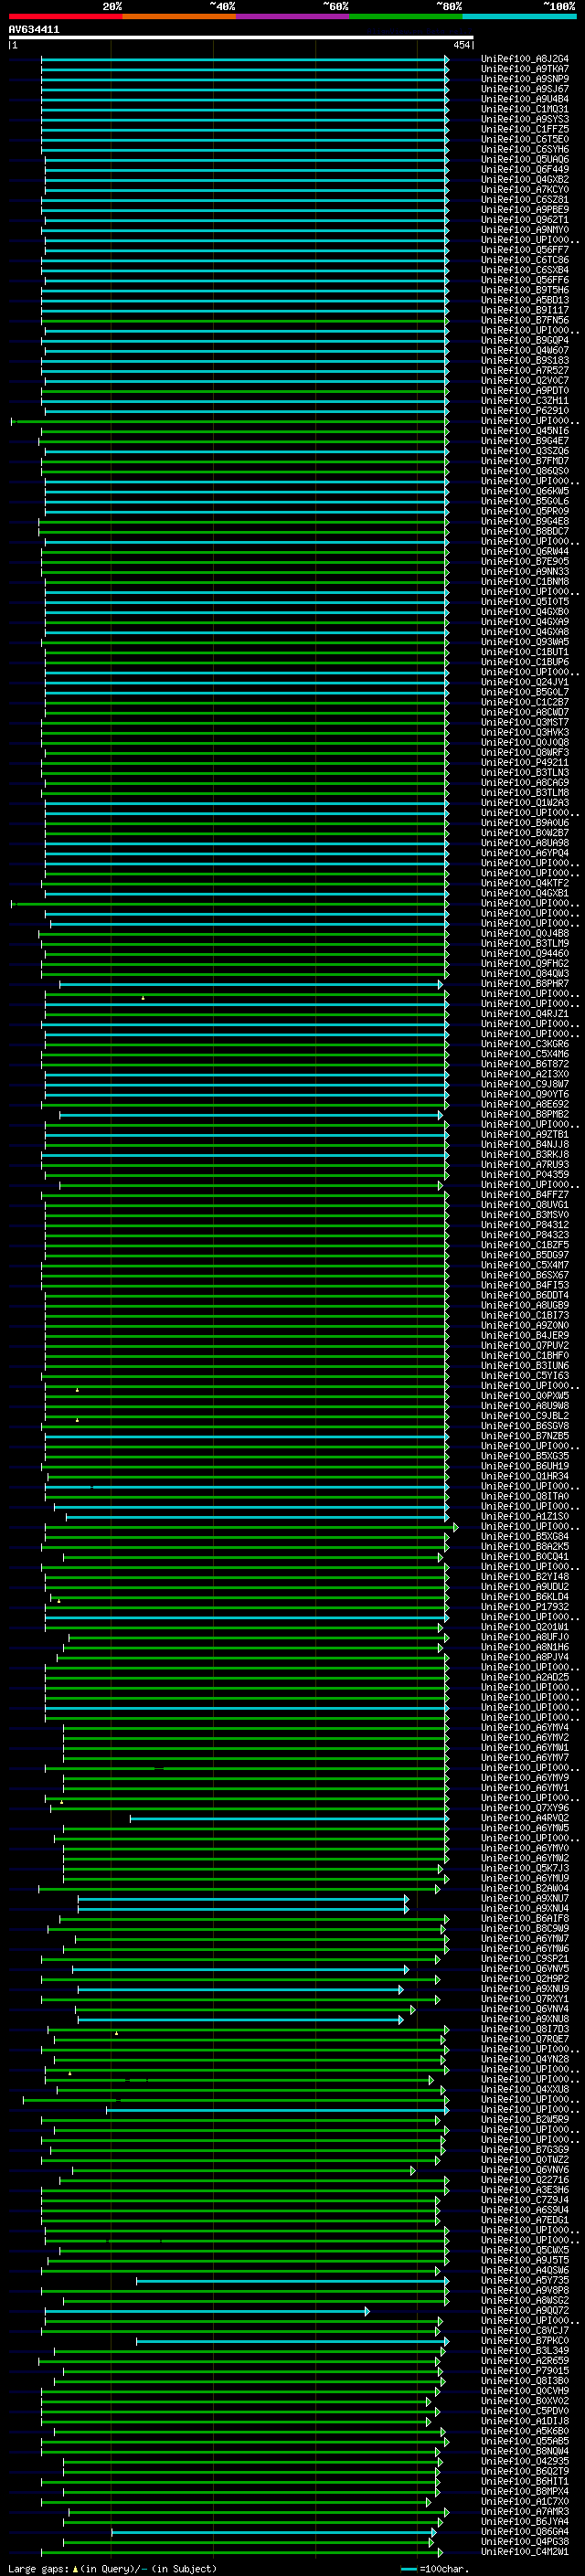Screen dimensions: 585x2576
Task: Select the UniRef100_P84312 label
Action: click(525, 1225)
